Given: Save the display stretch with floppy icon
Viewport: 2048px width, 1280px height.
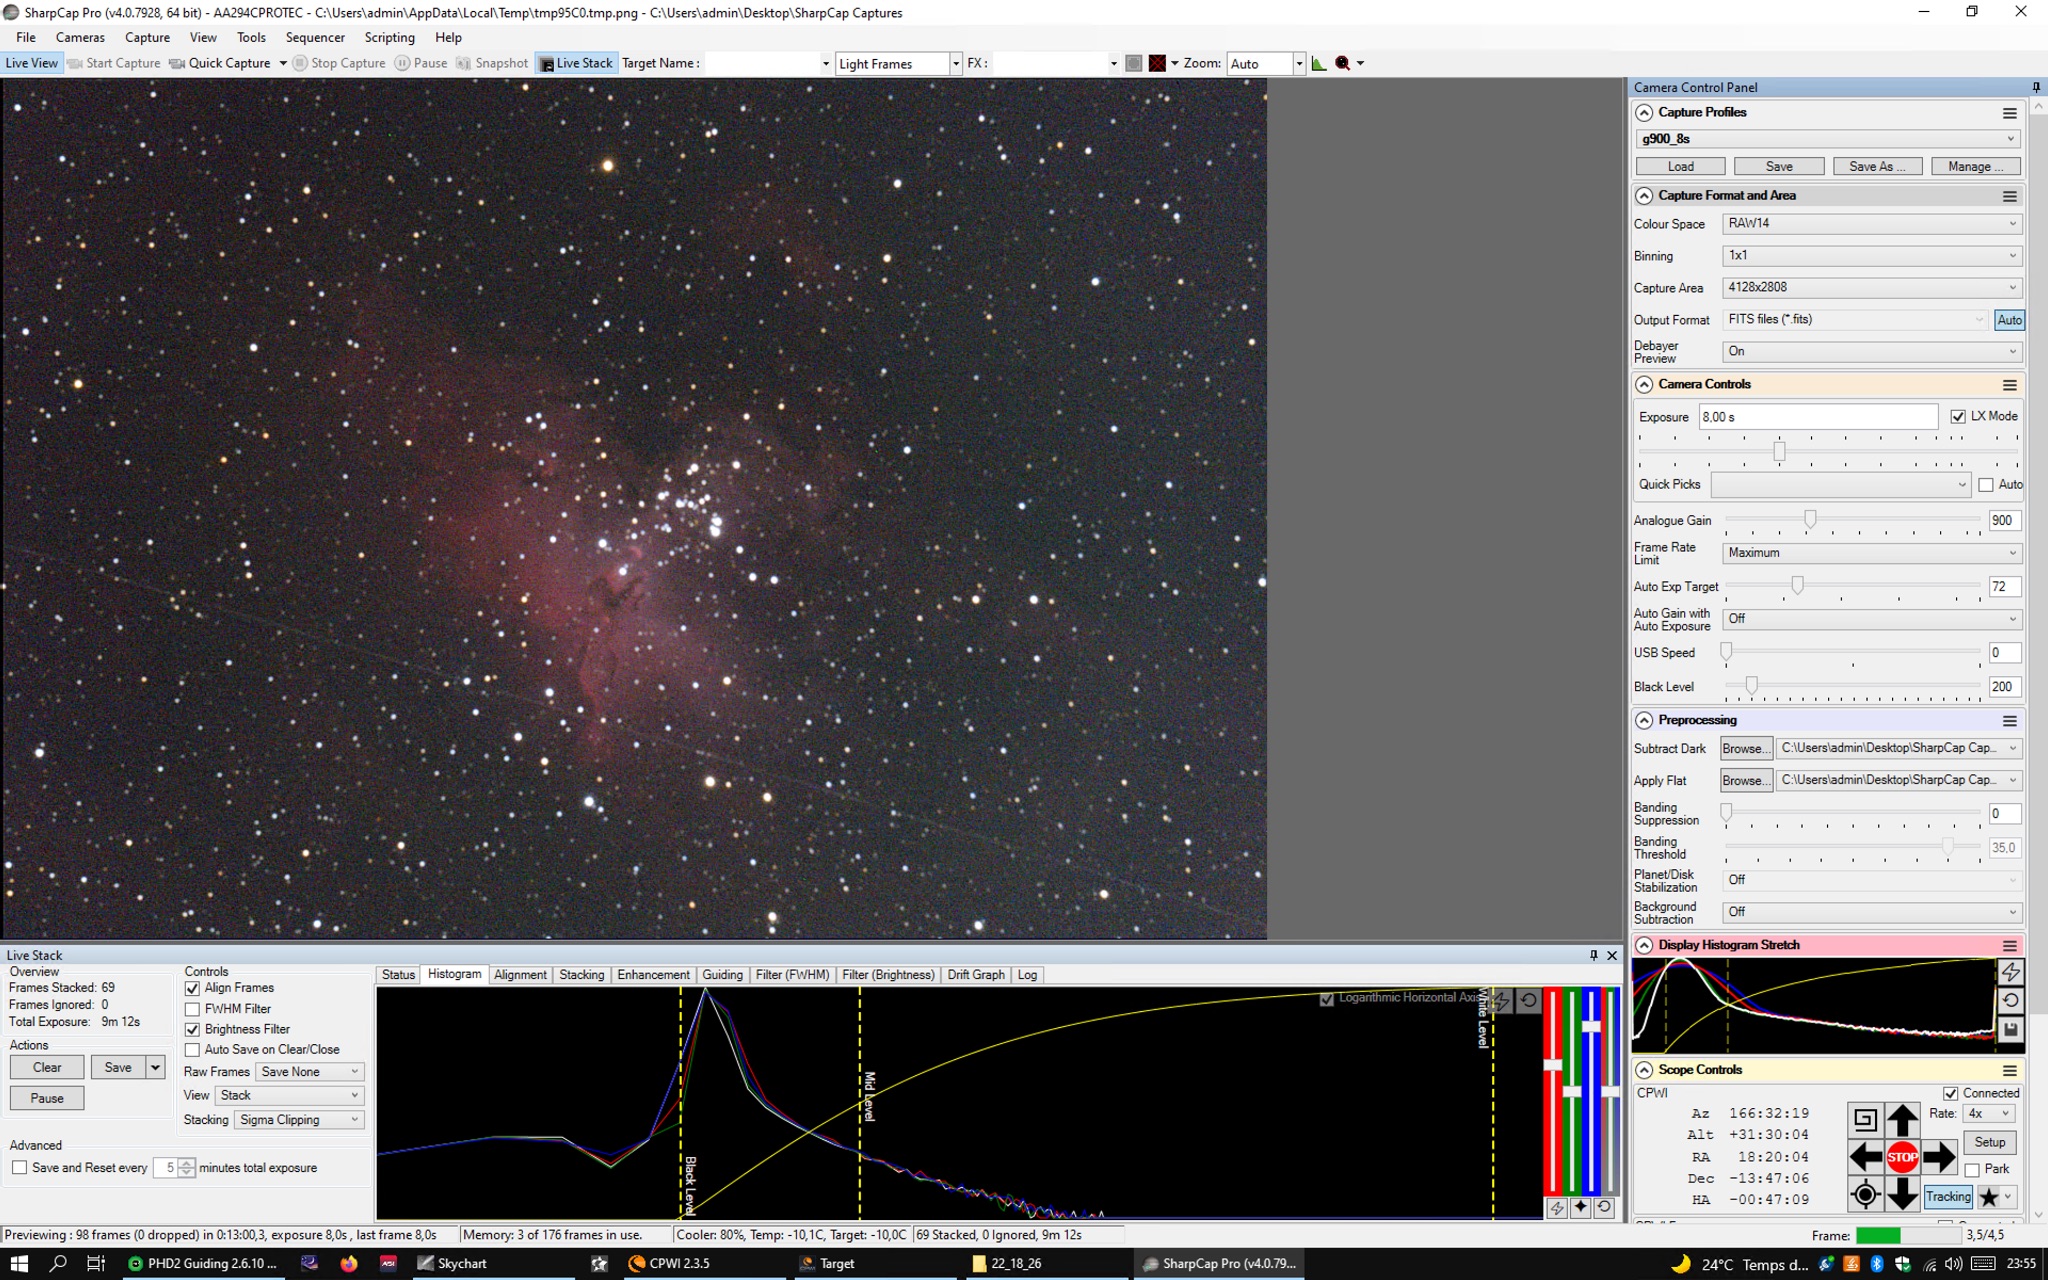Looking at the screenshot, I should pos(2011,1029).
